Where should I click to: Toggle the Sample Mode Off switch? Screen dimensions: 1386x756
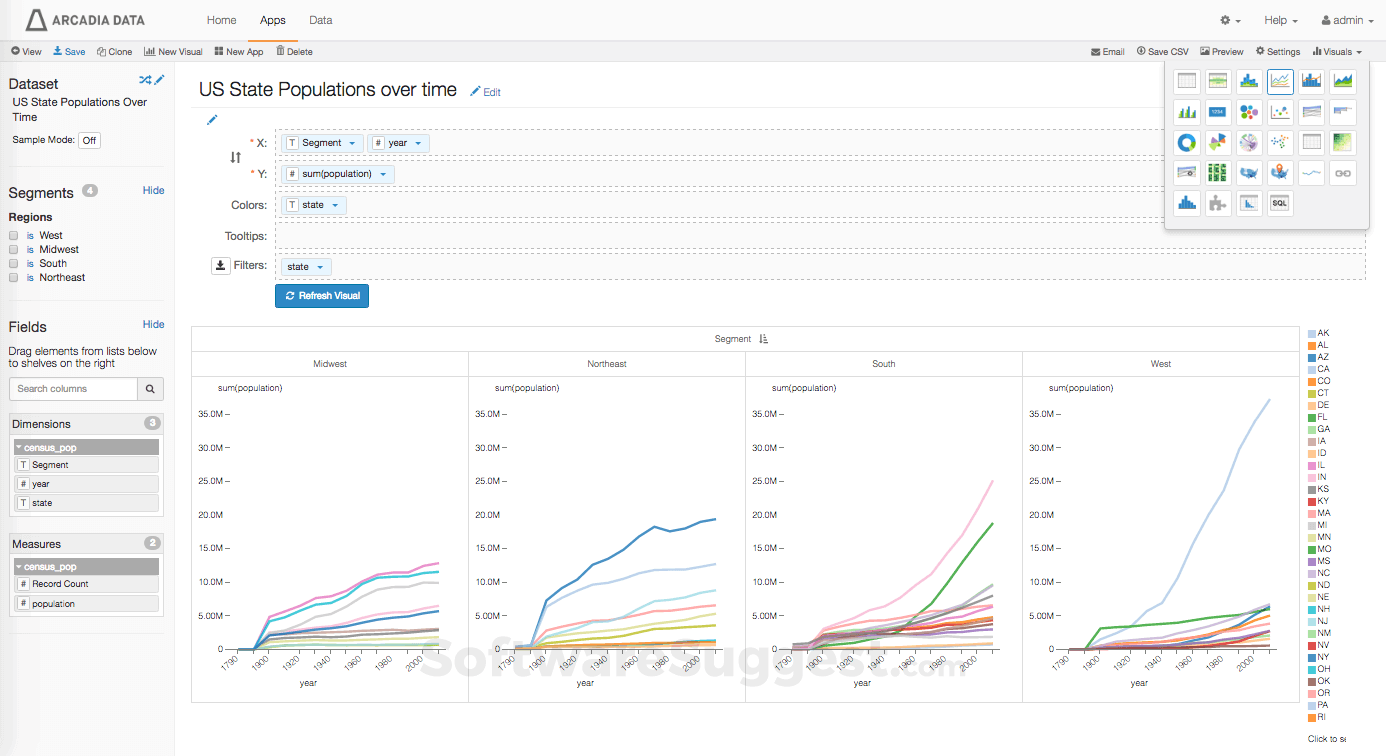pyautogui.click(x=89, y=141)
